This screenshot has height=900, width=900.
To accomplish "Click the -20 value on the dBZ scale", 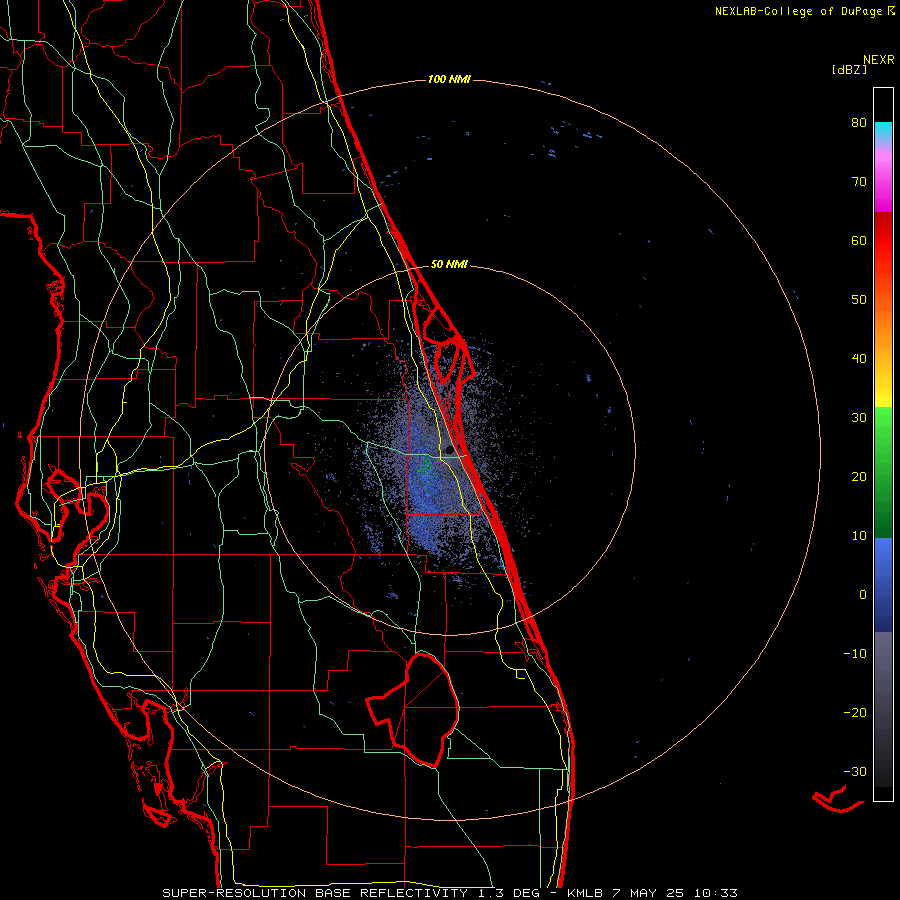I will (855, 713).
